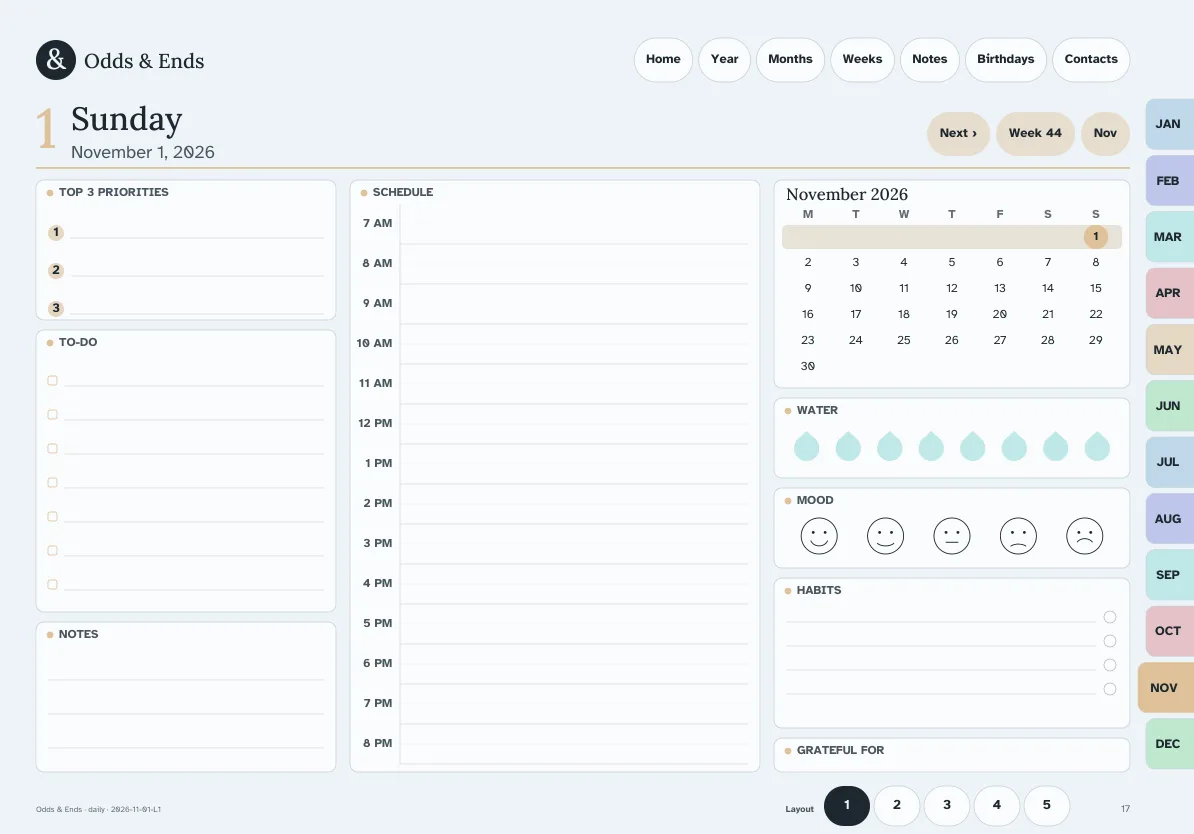Jump to the AUG side tab
The image size is (1194, 834).
pyautogui.click(x=1170, y=519)
